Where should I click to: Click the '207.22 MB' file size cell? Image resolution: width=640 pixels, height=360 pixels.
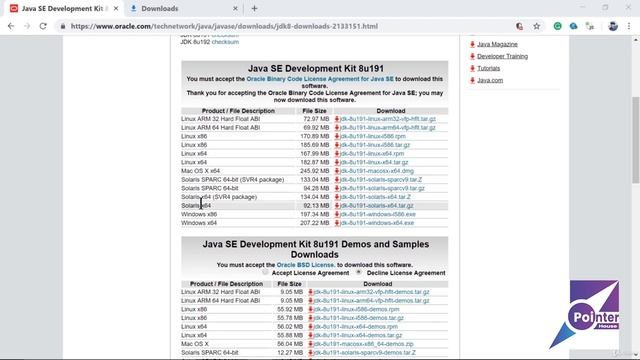[314, 223]
